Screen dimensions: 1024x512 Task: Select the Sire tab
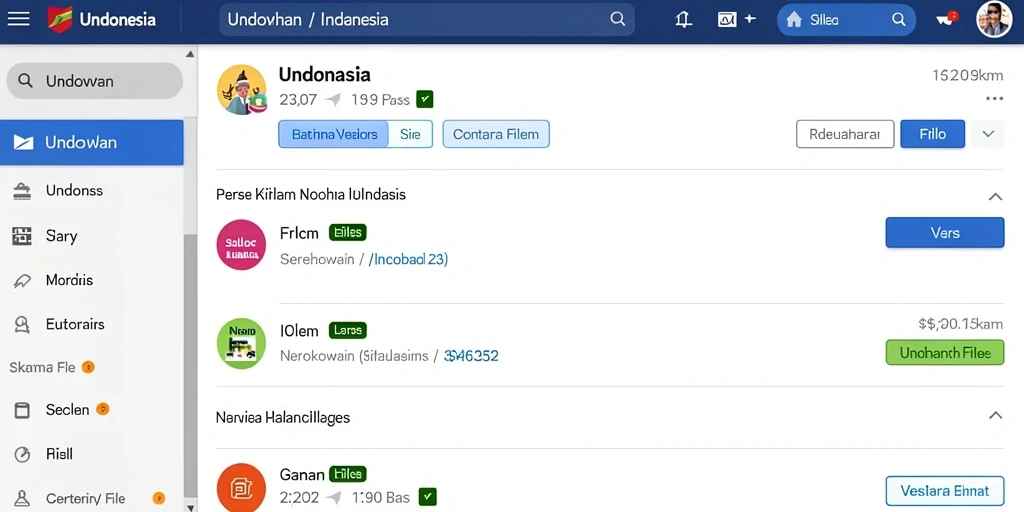click(410, 134)
